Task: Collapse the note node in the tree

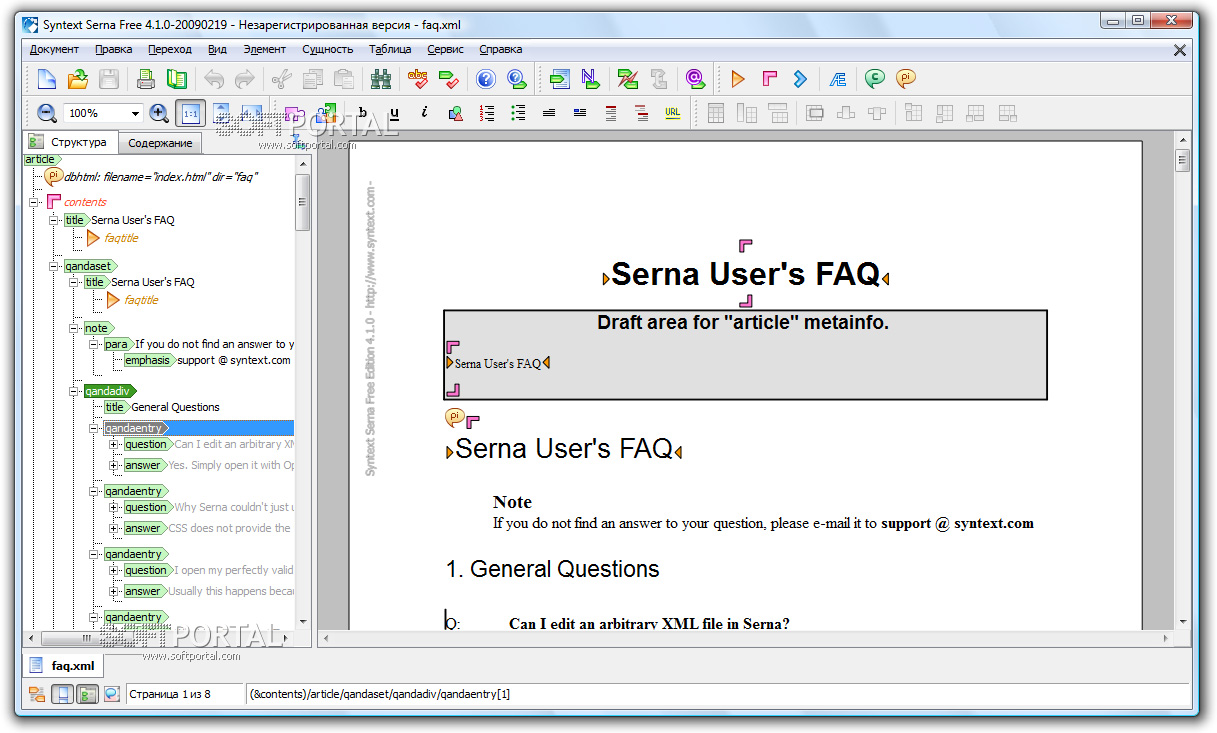Action: [x=74, y=328]
